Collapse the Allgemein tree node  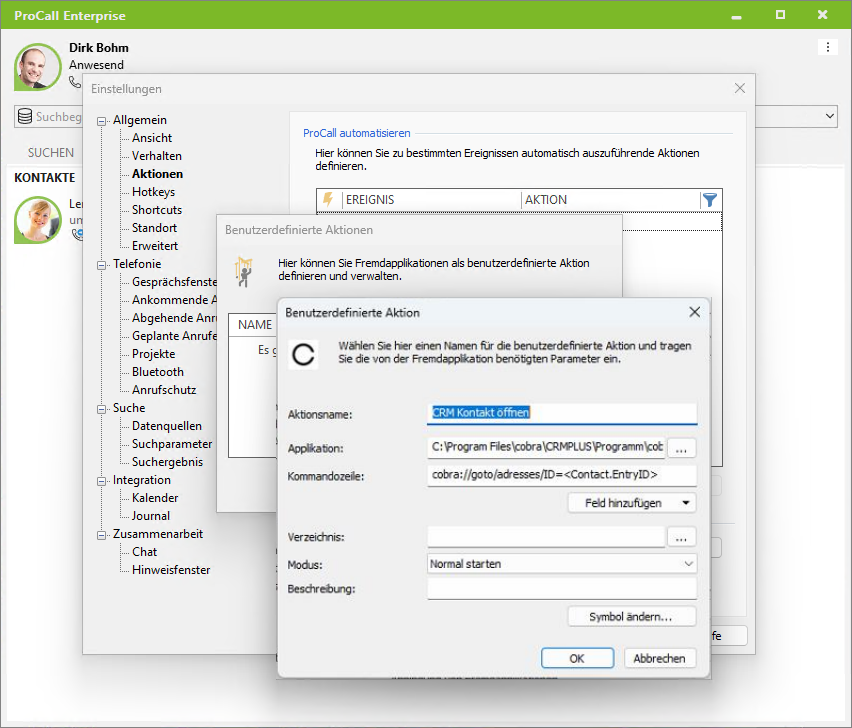102,121
